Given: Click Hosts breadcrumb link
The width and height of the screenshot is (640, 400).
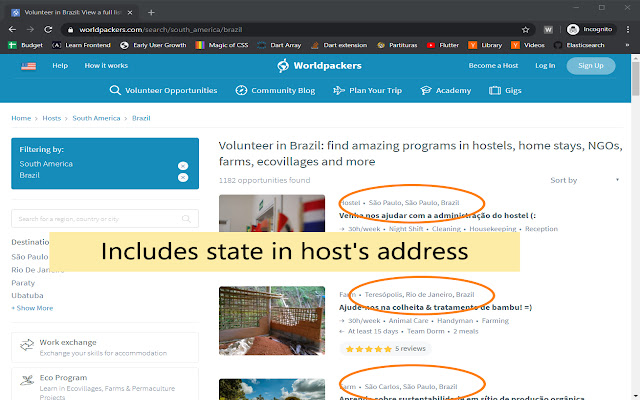Looking at the screenshot, I should point(51,118).
